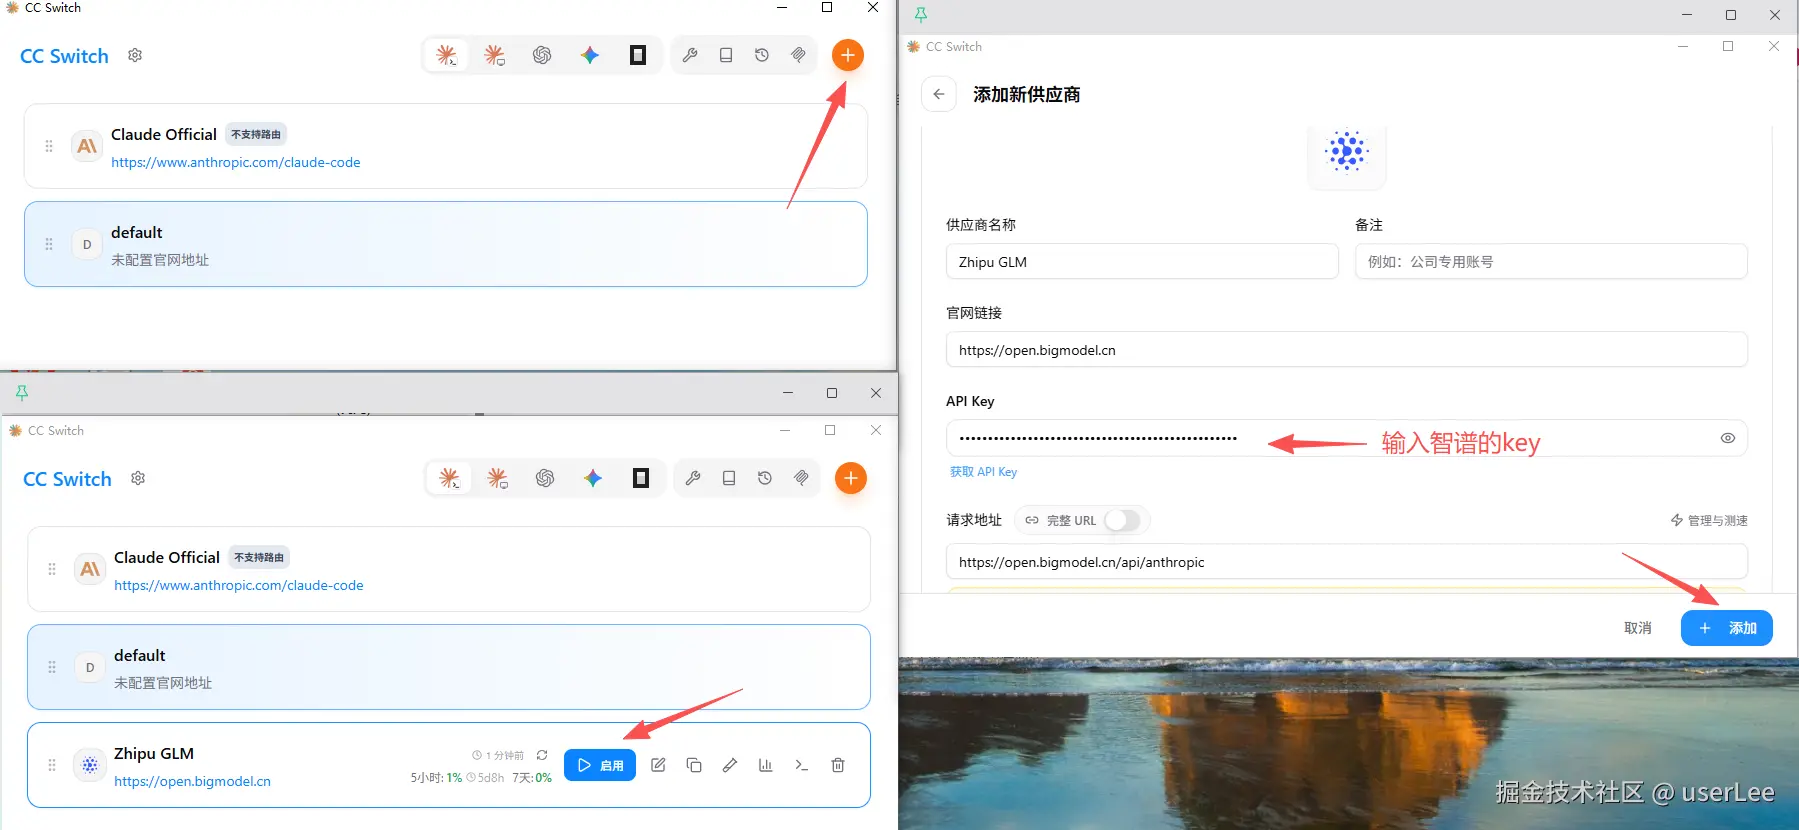Open the wrench tools icon in lower window
The height and width of the screenshot is (830, 1799).
click(x=693, y=478)
